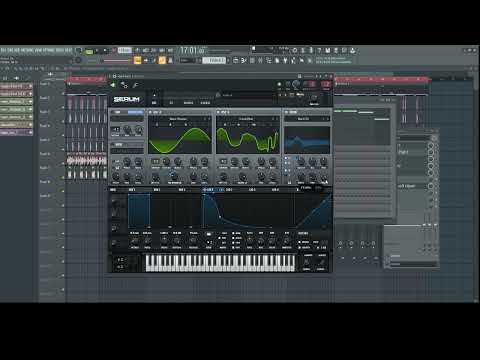Click the porta knob beside the keyboard
Screen dimensions: 480x360
306,262
